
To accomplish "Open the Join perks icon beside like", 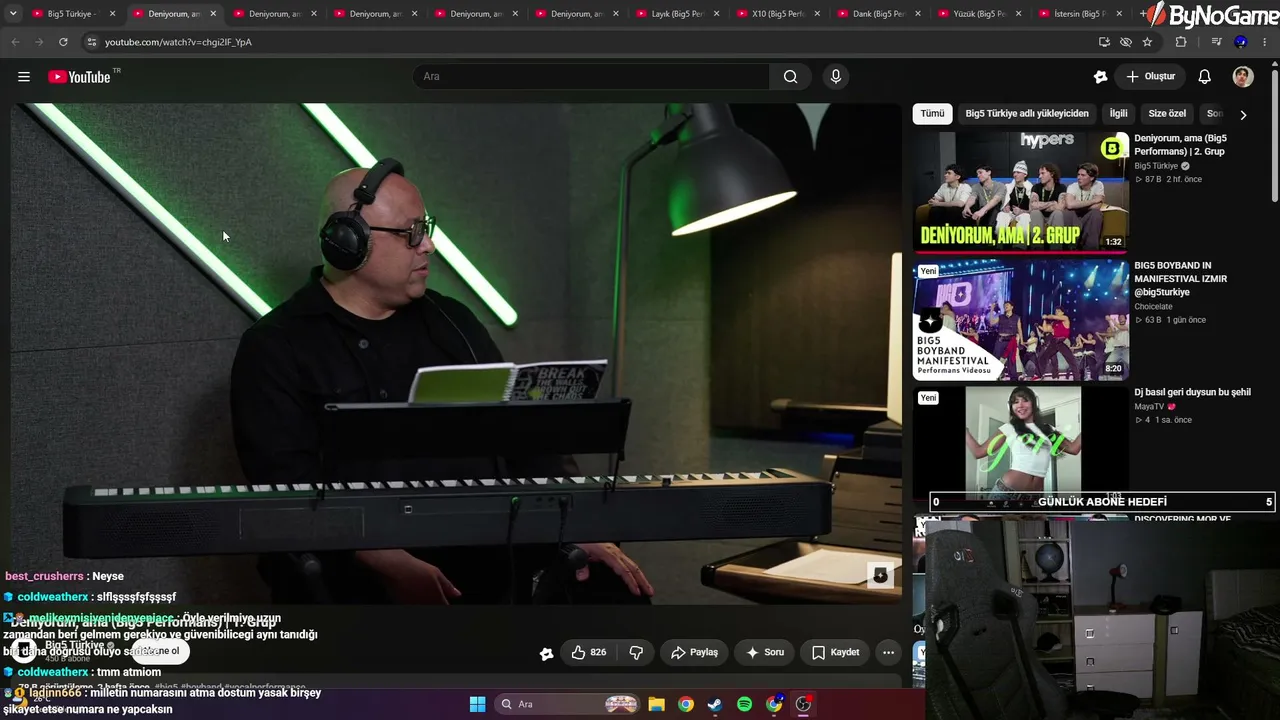I will pyautogui.click(x=546, y=653).
